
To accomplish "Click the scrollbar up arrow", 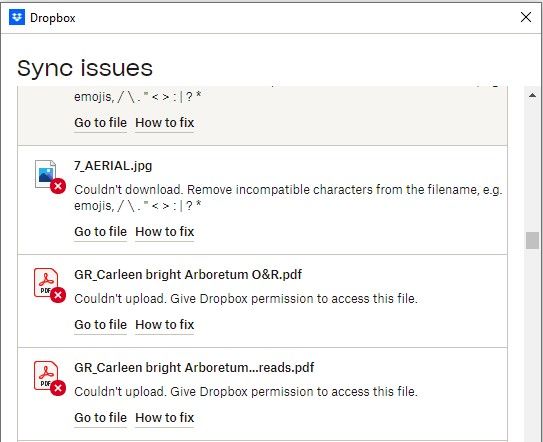I will [532, 95].
